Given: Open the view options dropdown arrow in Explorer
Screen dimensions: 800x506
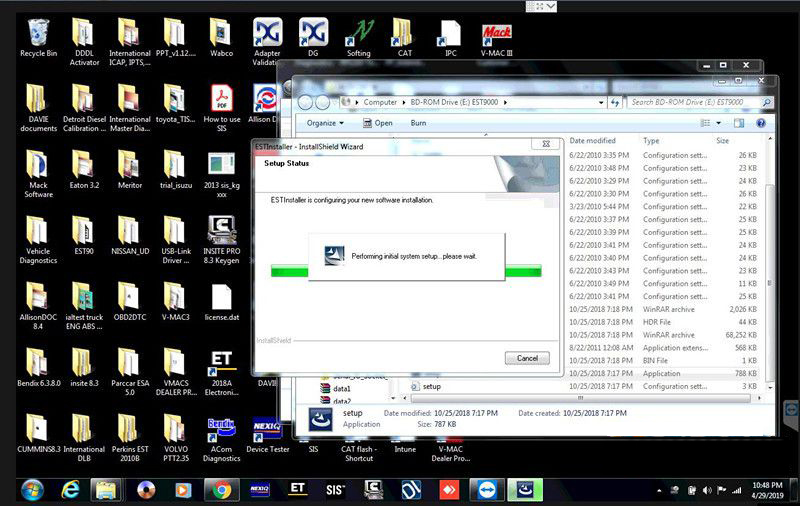Looking at the screenshot, I should pyautogui.click(x=718, y=123).
